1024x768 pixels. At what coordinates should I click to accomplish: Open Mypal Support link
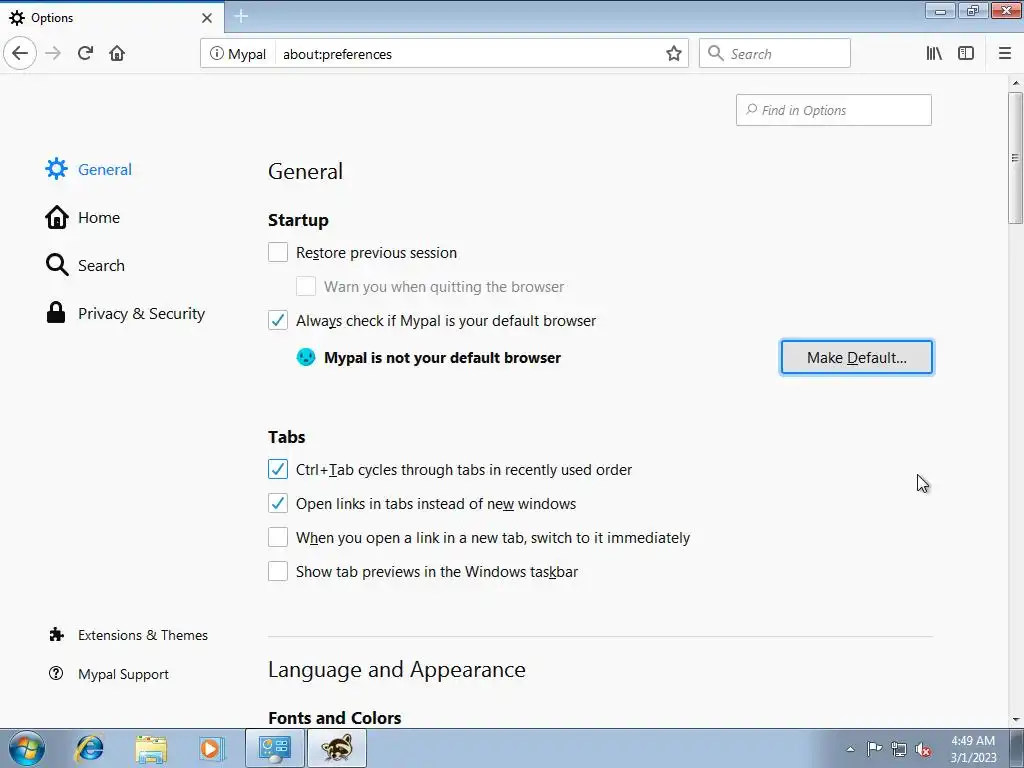tap(109, 674)
